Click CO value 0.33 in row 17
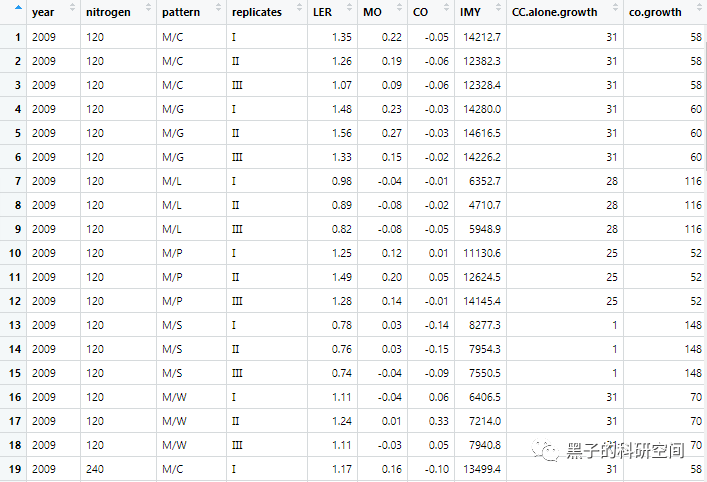This screenshot has height=482, width=707. point(439,421)
